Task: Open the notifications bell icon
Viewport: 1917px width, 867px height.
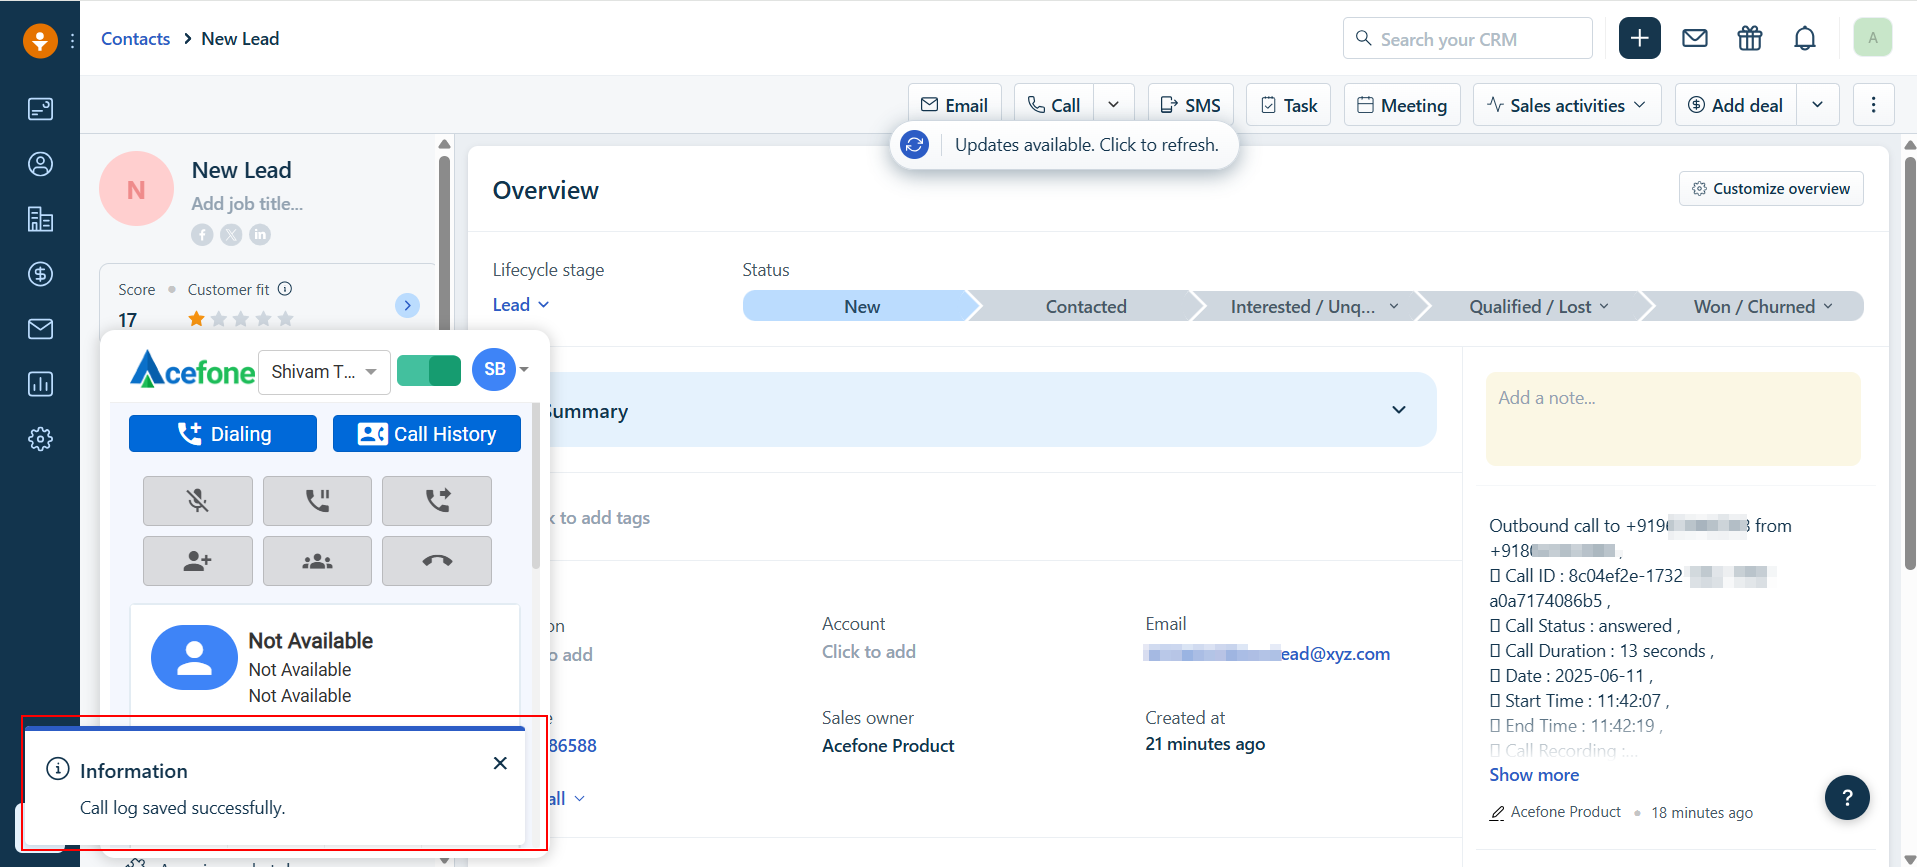Action: (x=1805, y=38)
